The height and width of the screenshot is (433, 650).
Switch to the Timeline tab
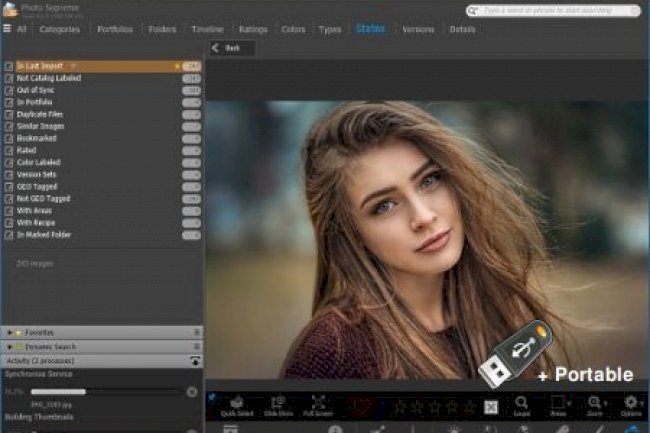208,29
